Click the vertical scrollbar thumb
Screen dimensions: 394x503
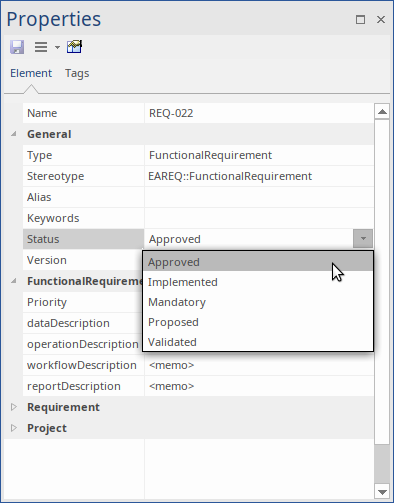382,282
